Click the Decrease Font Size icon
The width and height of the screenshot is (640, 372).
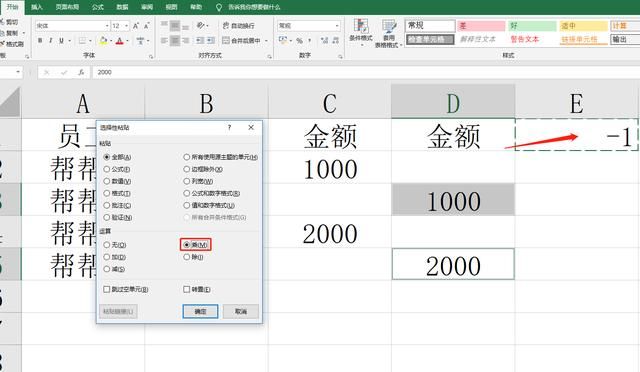(x=147, y=26)
